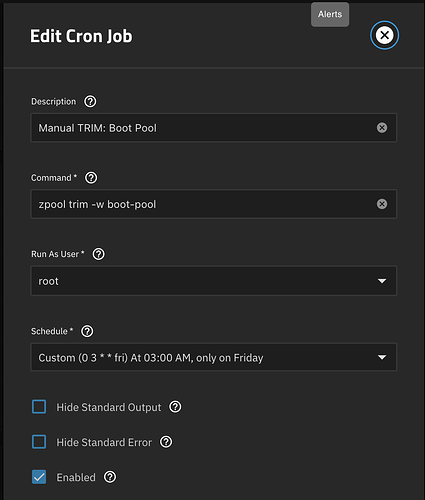Show help for Hide Standard Error
Image resolution: width=425 pixels, height=500 pixels.
[166, 442]
